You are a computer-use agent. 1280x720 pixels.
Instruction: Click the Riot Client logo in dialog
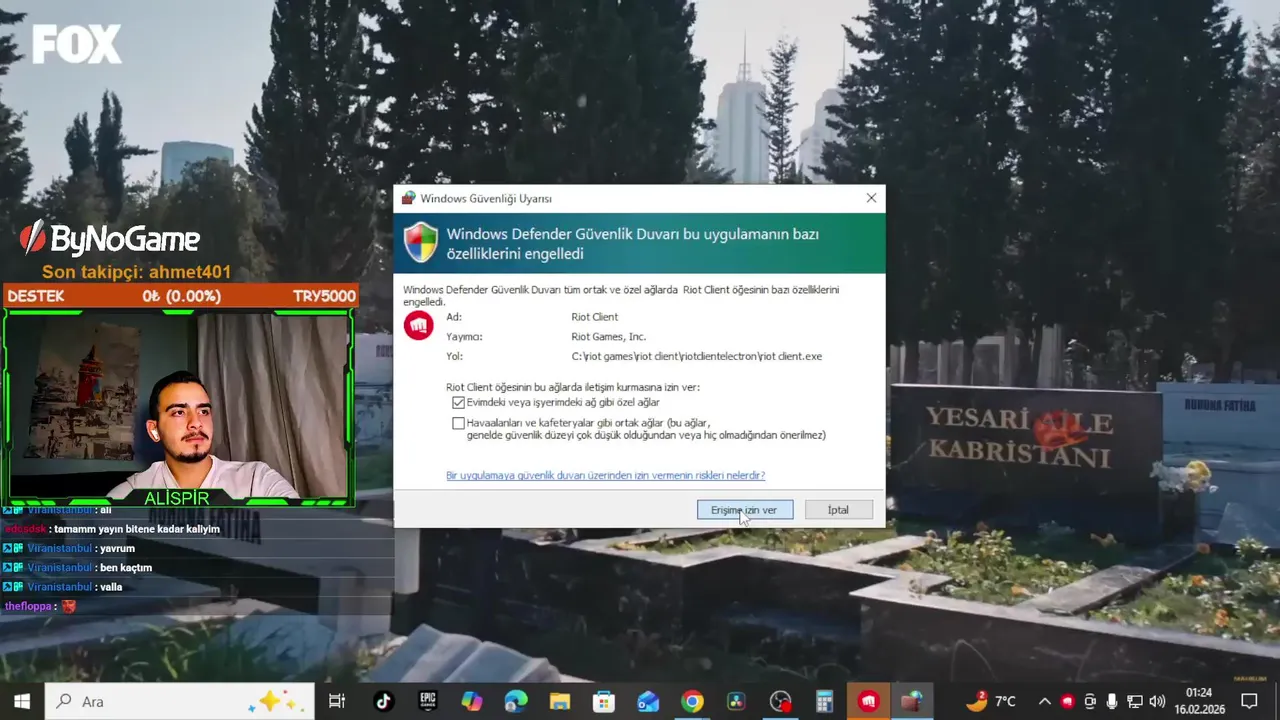(x=418, y=325)
